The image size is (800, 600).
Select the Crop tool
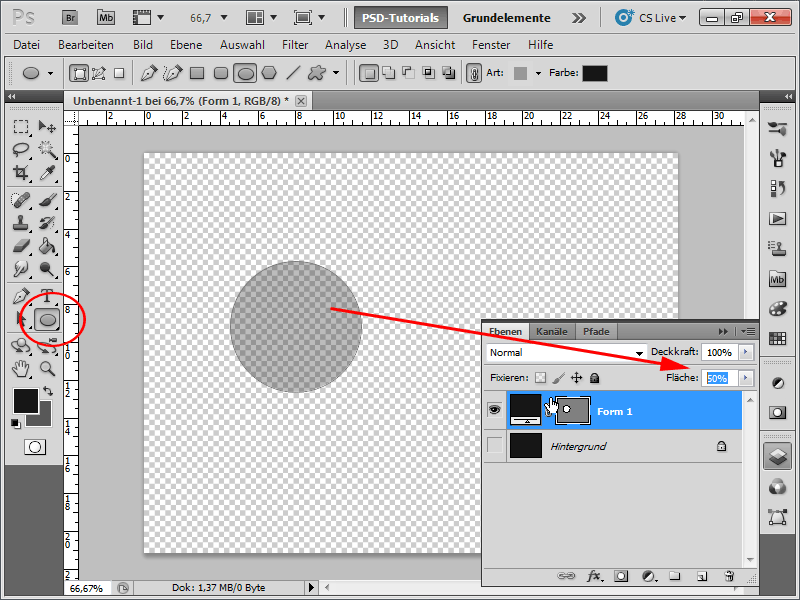point(21,173)
